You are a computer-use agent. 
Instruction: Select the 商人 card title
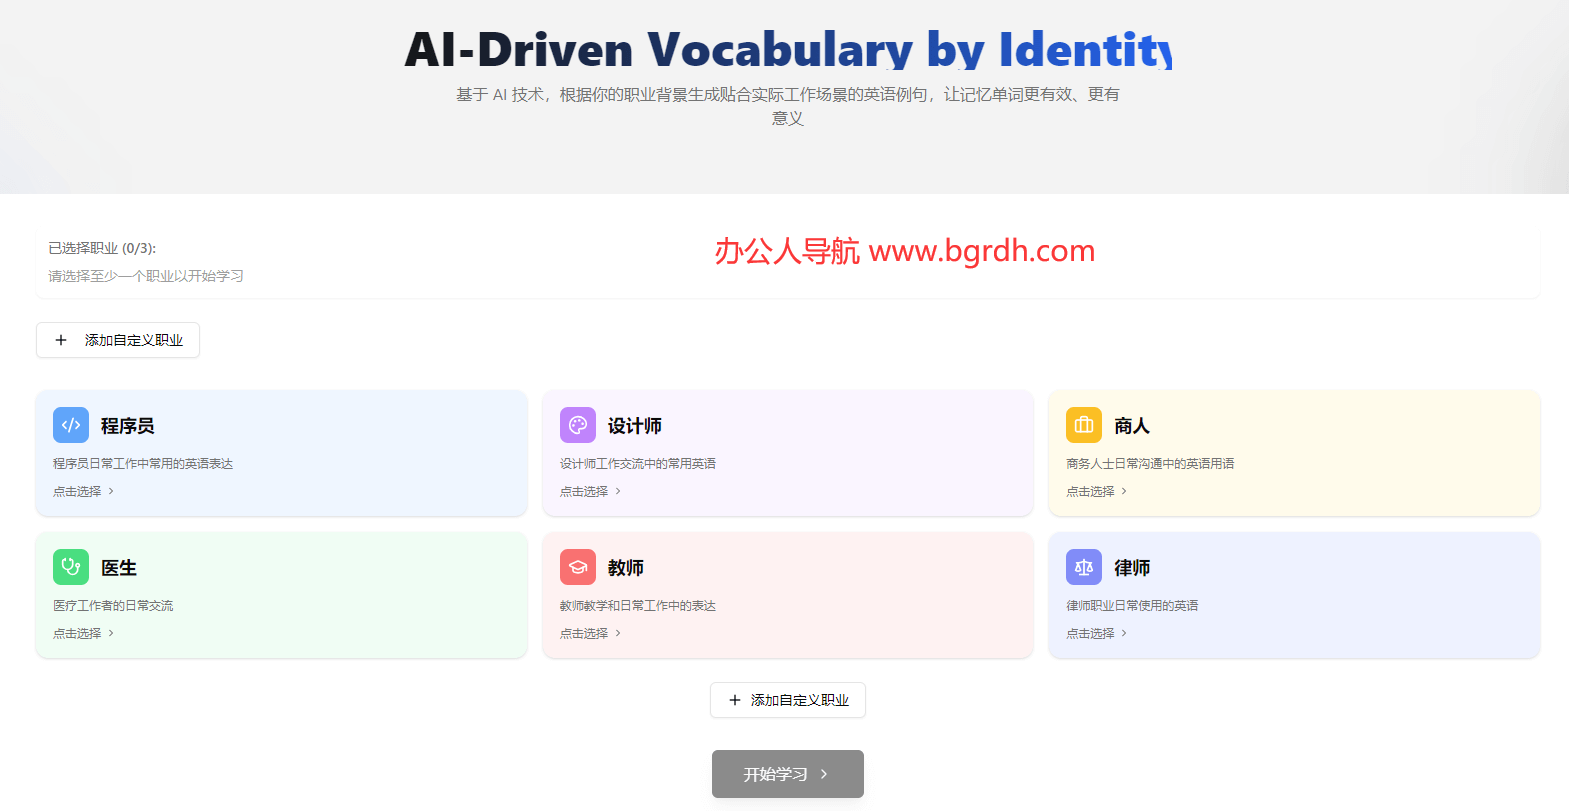[x=1132, y=426]
